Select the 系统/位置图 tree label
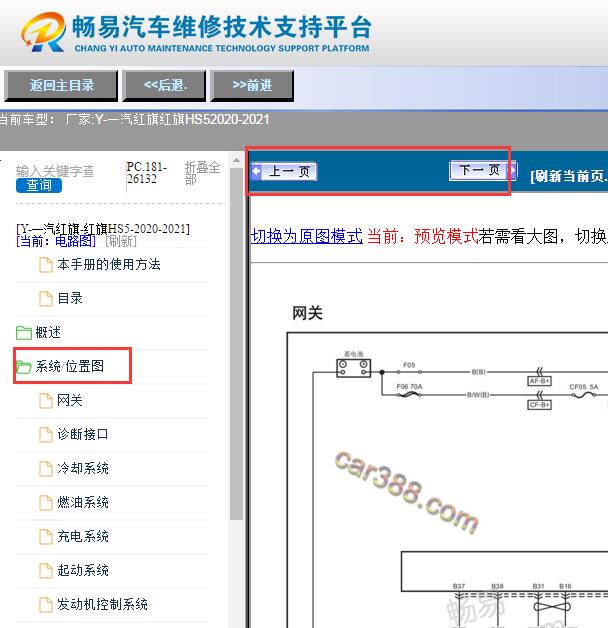Viewport: 608px width, 628px height. point(70,366)
